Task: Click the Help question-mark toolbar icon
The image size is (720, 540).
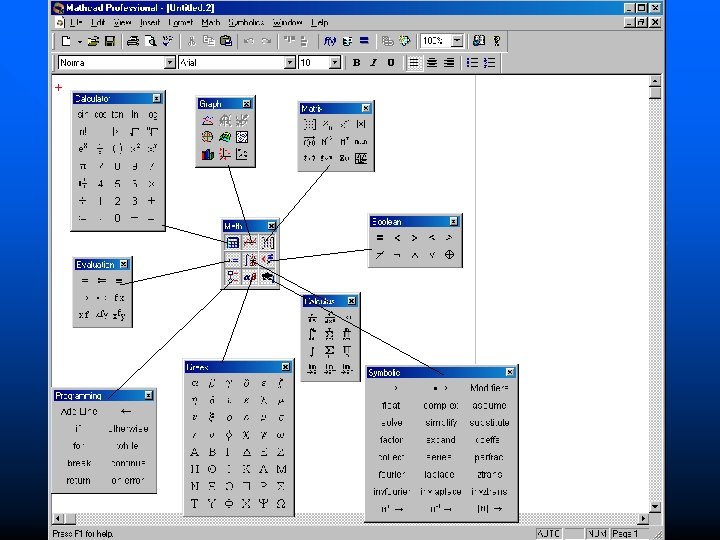Action: click(496, 41)
